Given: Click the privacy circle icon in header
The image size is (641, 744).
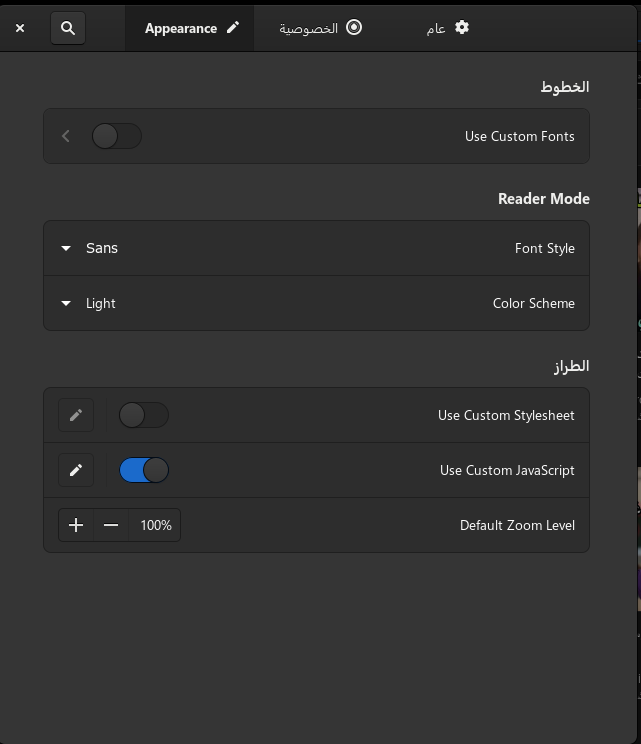Looking at the screenshot, I should (354, 28).
